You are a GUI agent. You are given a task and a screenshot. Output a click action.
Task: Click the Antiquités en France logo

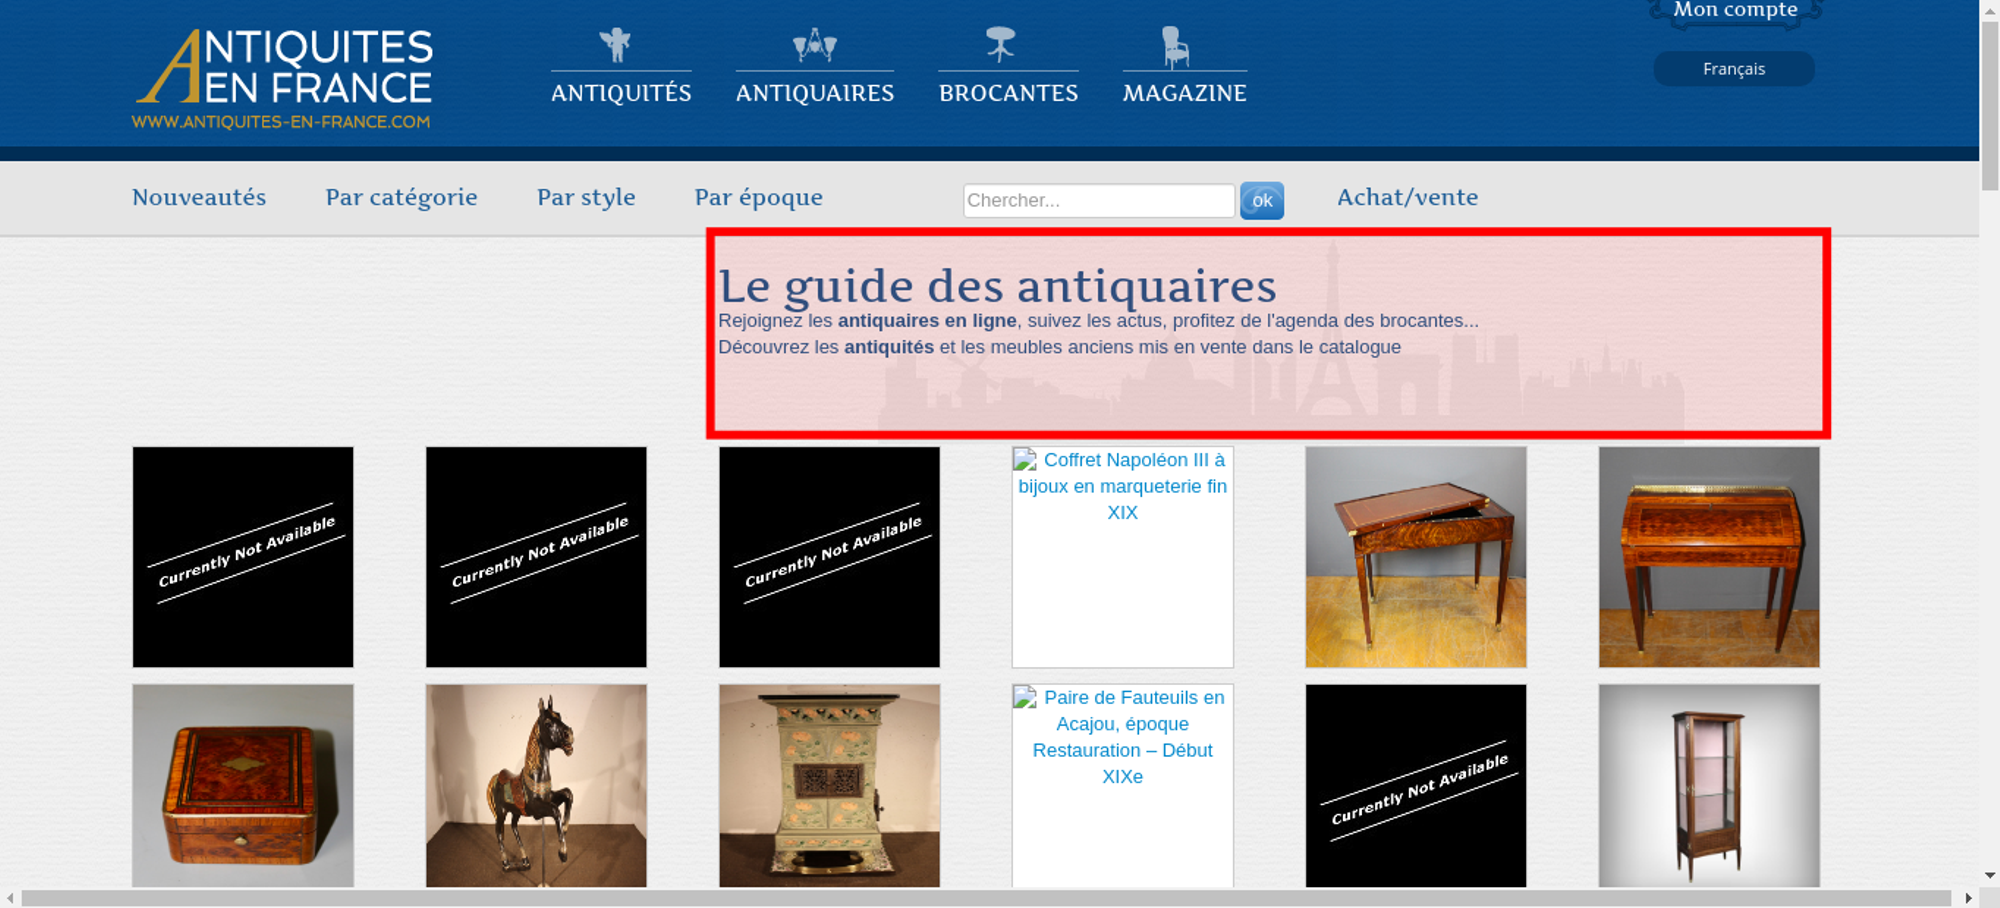(x=283, y=79)
